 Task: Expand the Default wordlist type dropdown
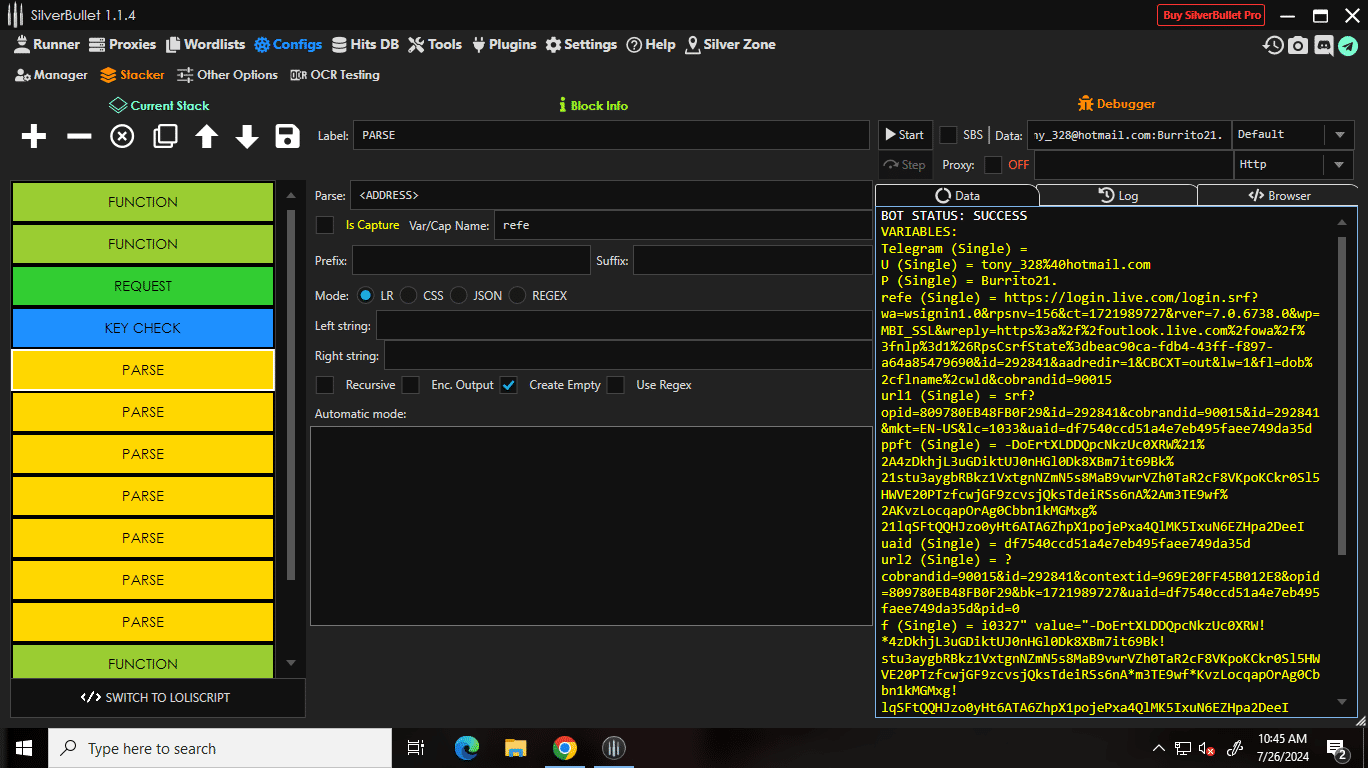coord(1339,135)
